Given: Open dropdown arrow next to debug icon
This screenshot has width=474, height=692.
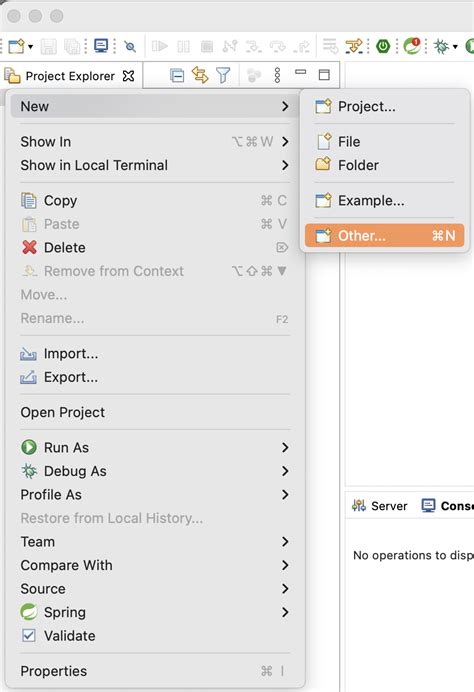Looking at the screenshot, I should [455, 46].
